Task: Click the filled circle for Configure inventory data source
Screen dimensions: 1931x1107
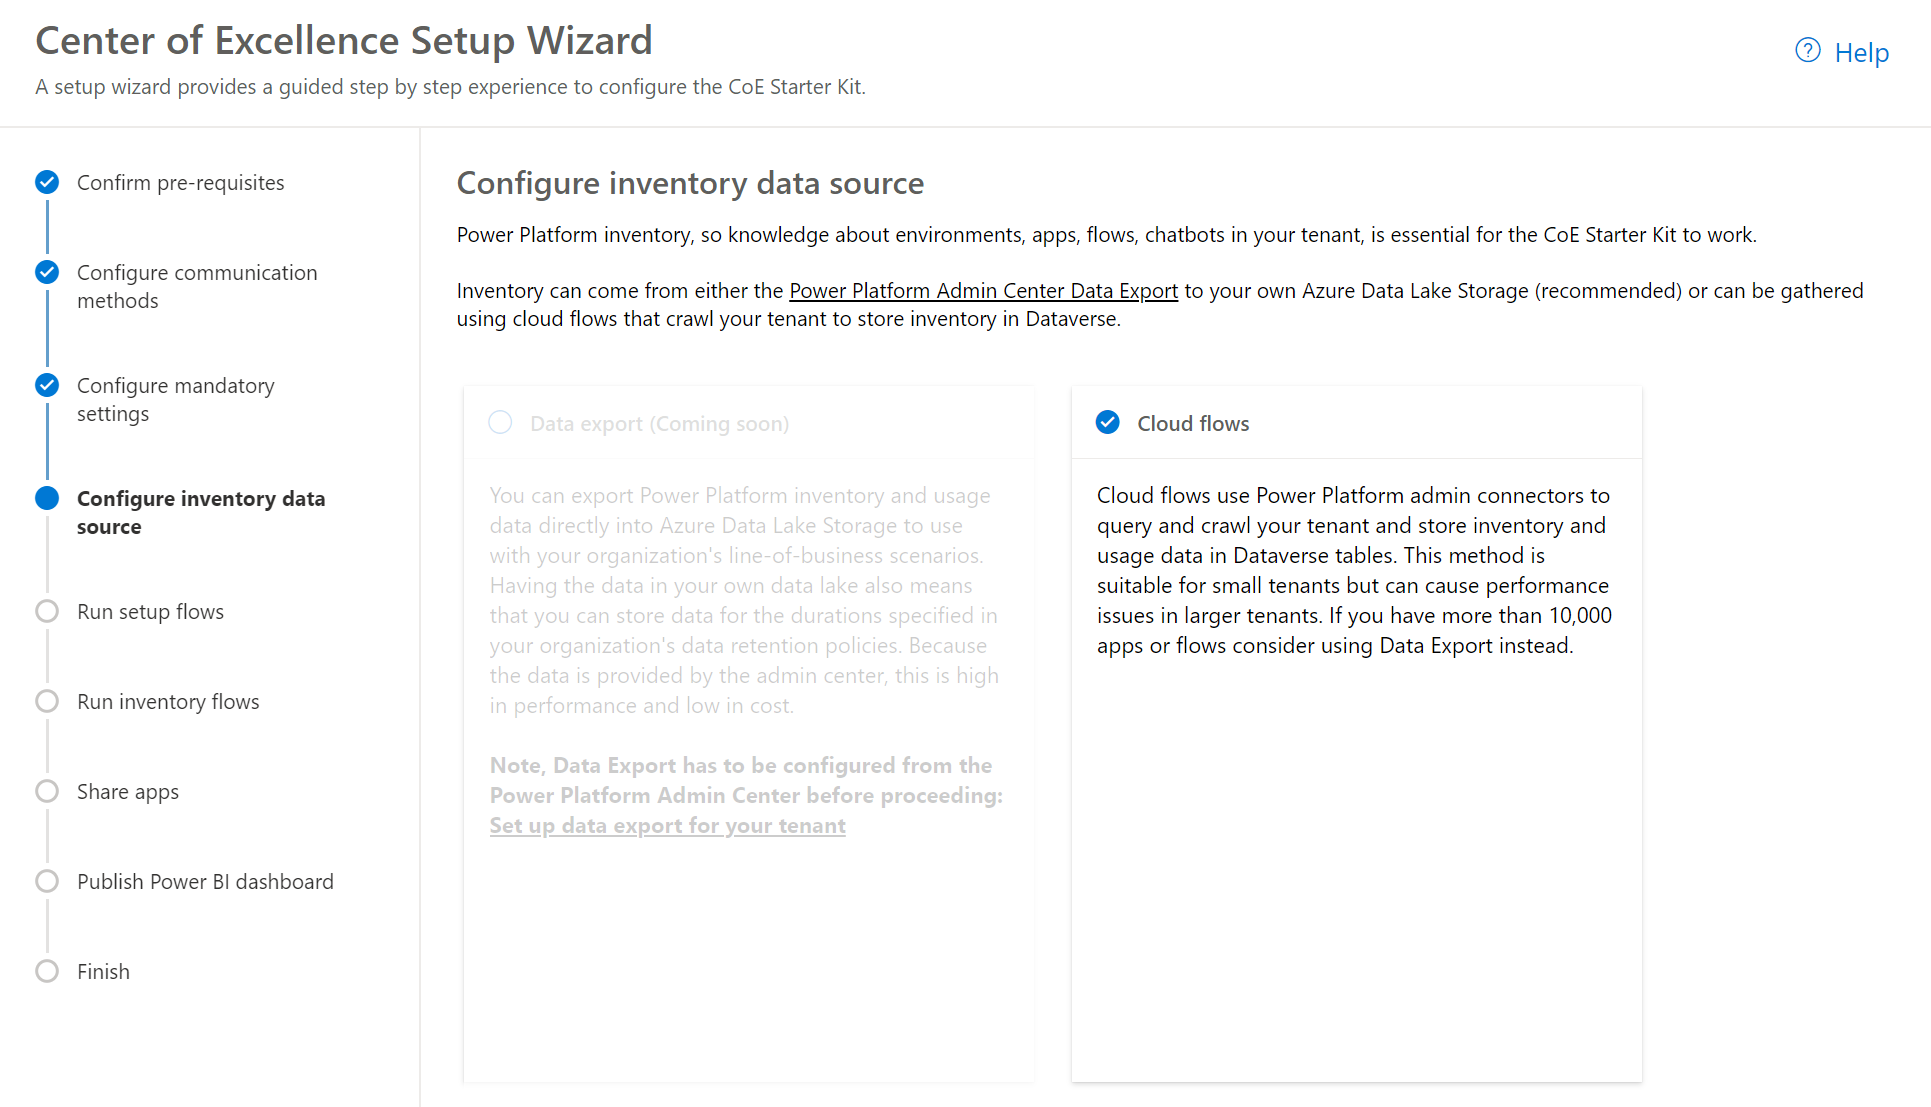Action: [x=46, y=498]
